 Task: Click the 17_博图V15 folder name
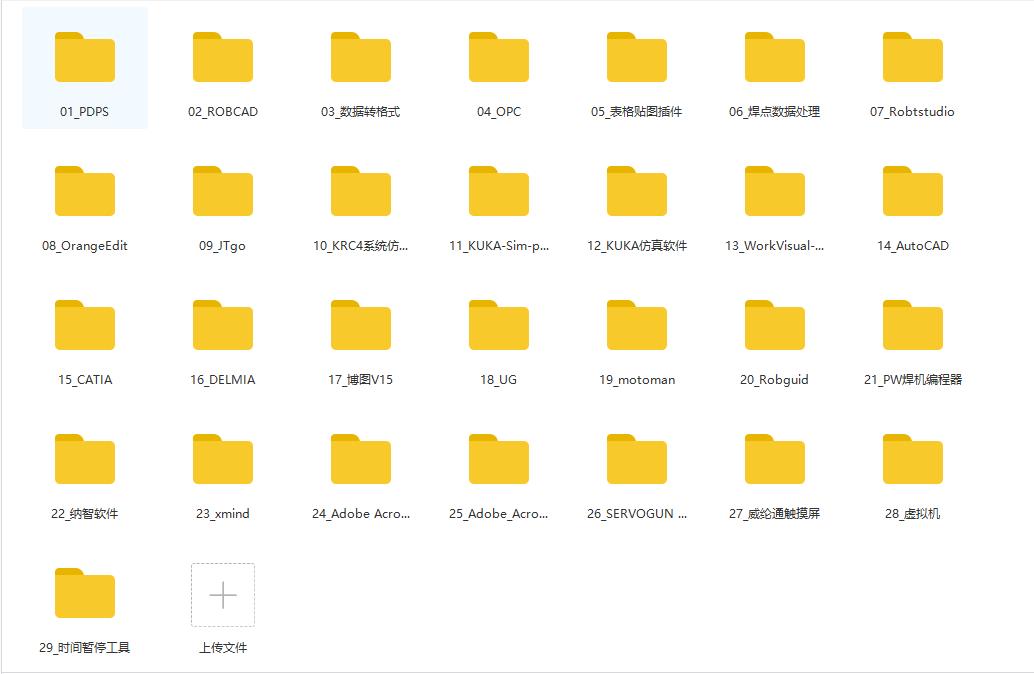click(361, 380)
